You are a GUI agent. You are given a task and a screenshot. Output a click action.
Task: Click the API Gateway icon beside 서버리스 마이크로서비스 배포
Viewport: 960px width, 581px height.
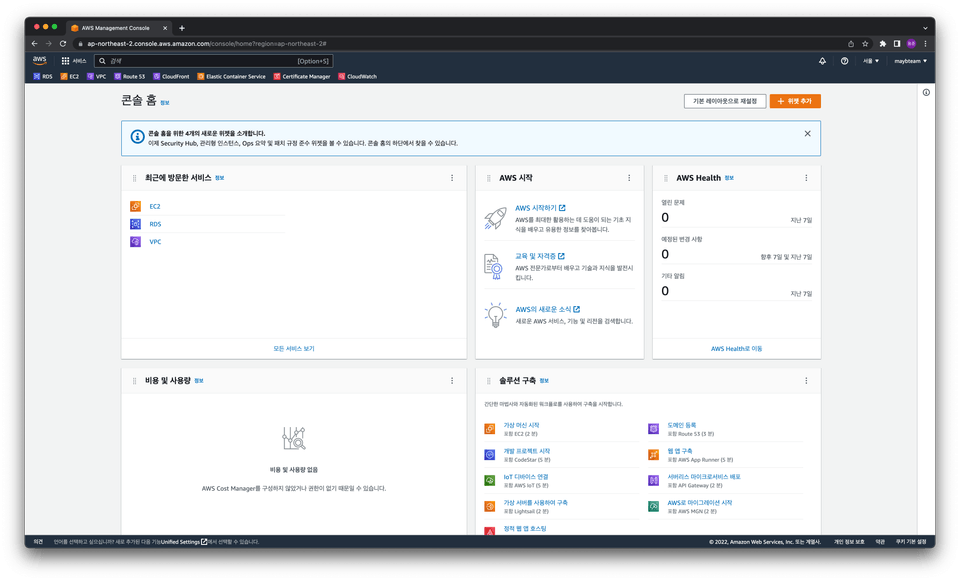point(654,481)
